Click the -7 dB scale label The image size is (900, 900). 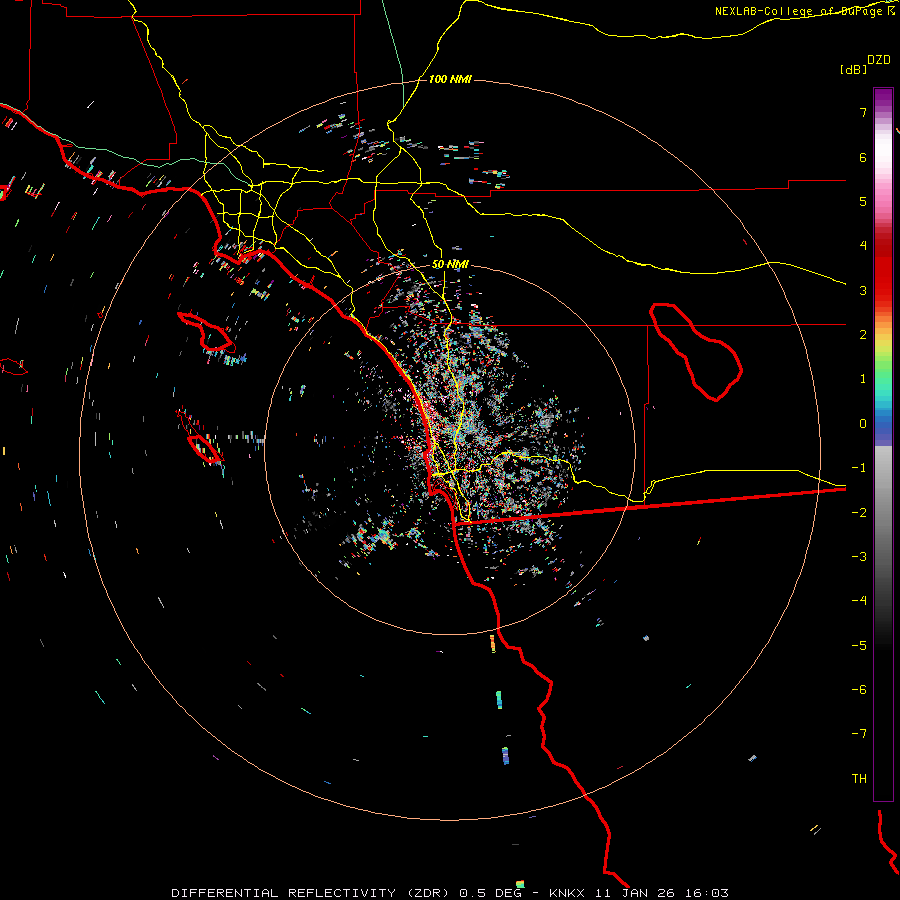tap(859, 734)
